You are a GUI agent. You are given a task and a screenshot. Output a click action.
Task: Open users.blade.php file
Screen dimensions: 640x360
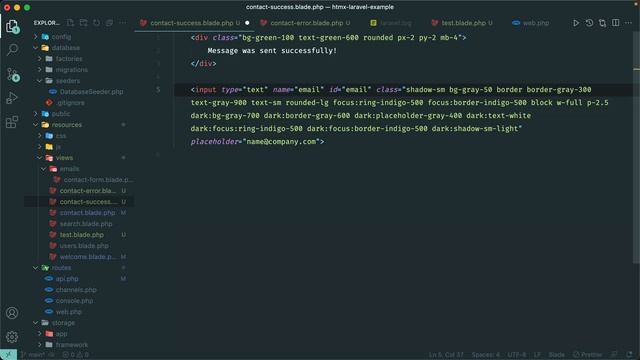coord(84,246)
